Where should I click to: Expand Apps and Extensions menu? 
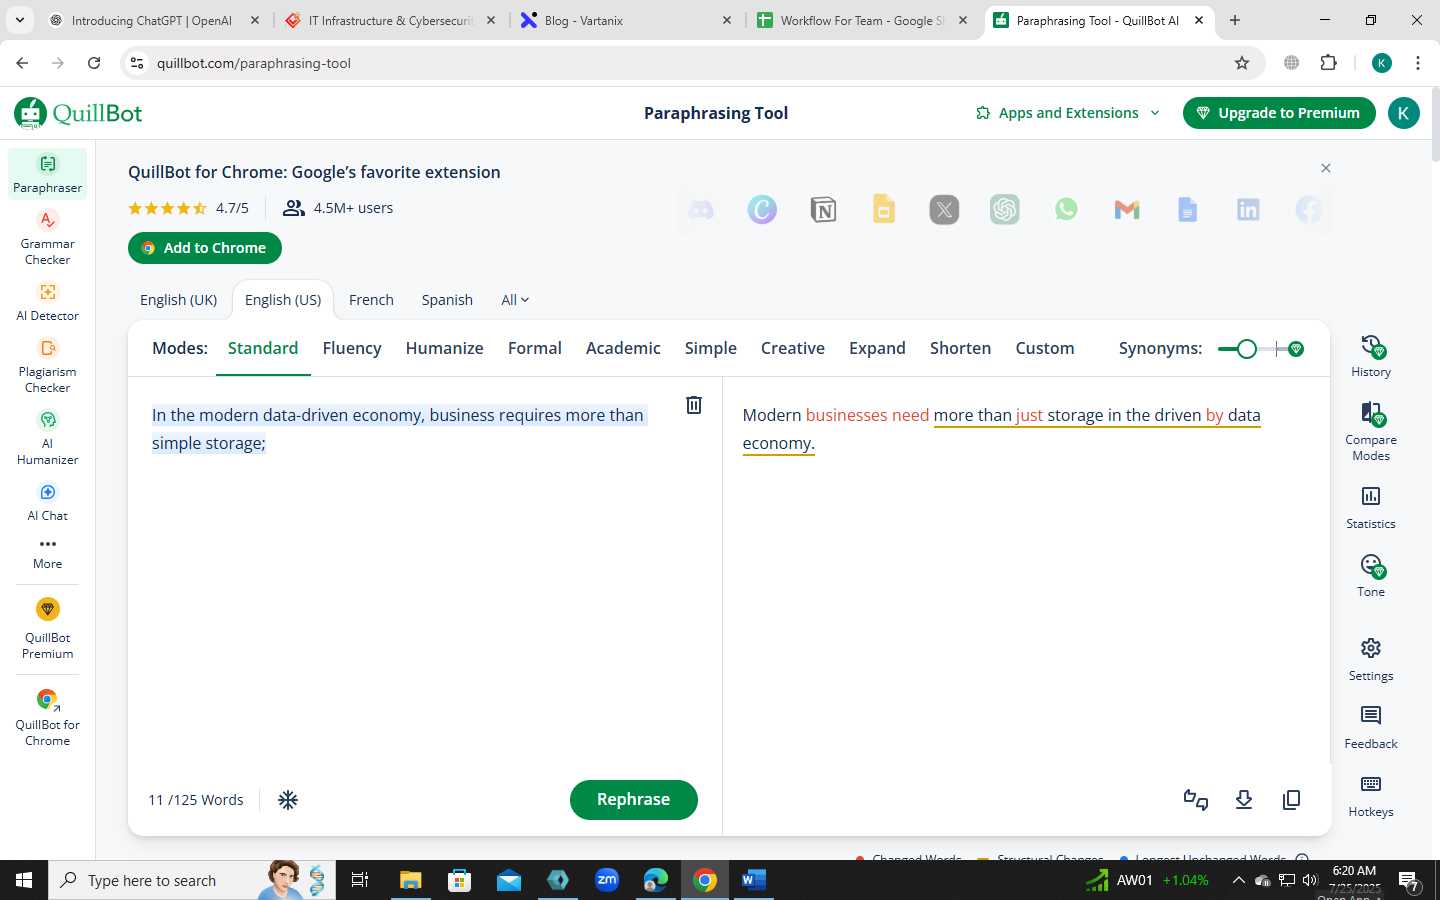click(1068, 113)
